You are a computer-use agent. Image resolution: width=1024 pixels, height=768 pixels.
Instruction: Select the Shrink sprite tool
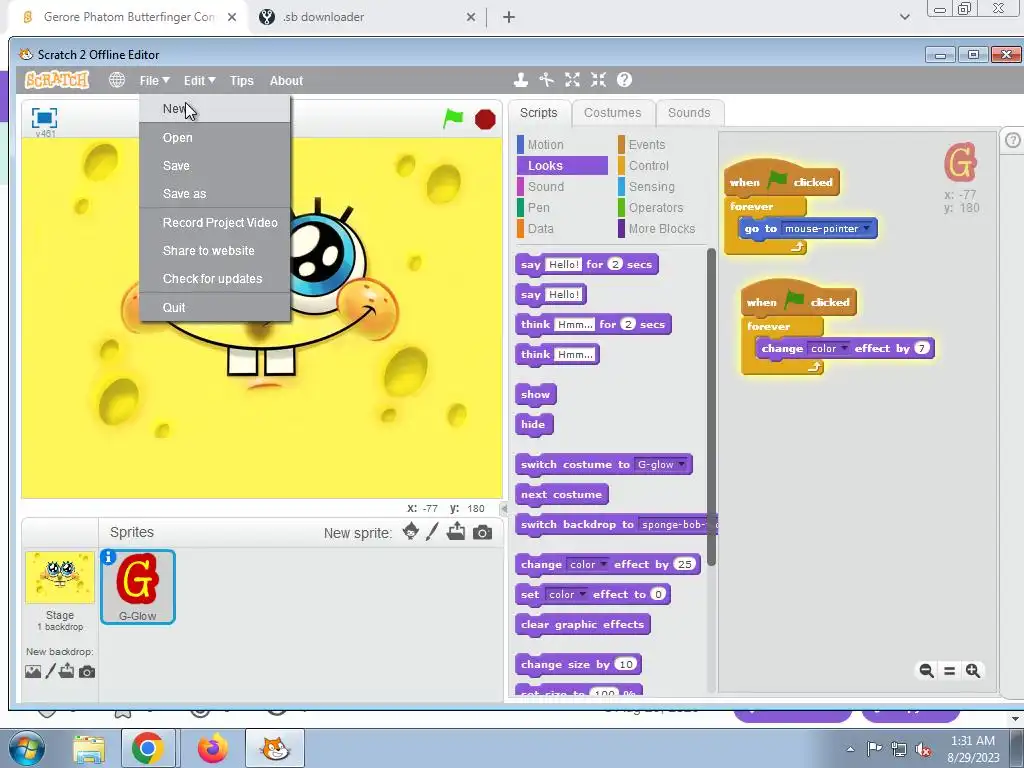[598, 80]
